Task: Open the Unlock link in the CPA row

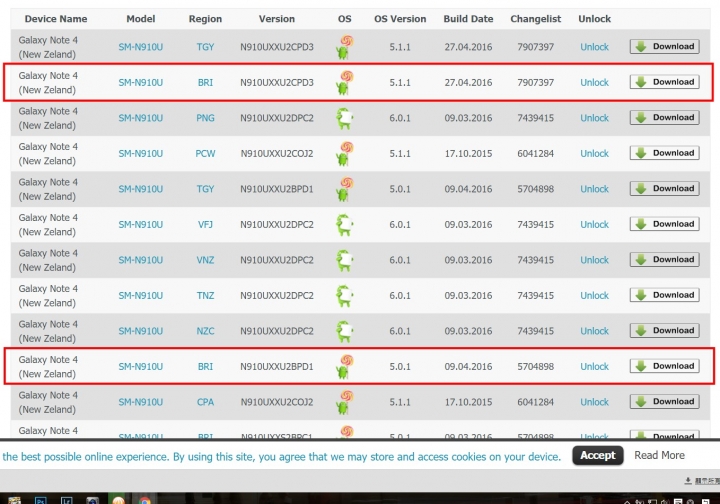Action: [x=594, y=402]
